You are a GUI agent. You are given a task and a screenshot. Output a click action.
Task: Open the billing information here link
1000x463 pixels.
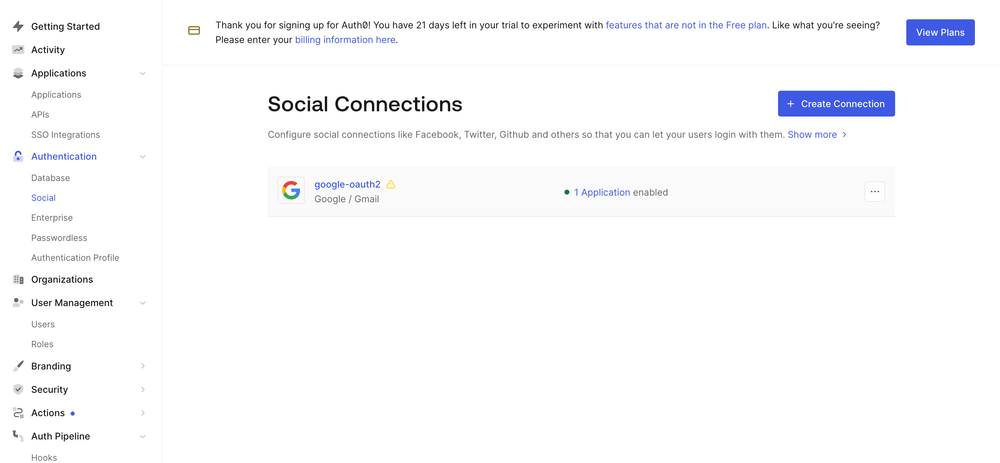[x=345, y=40]
